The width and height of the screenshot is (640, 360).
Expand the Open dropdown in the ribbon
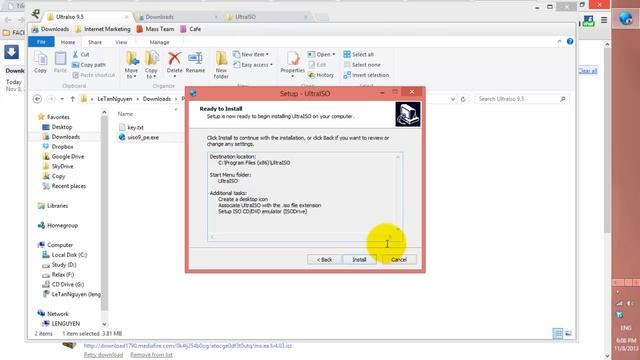321,54
